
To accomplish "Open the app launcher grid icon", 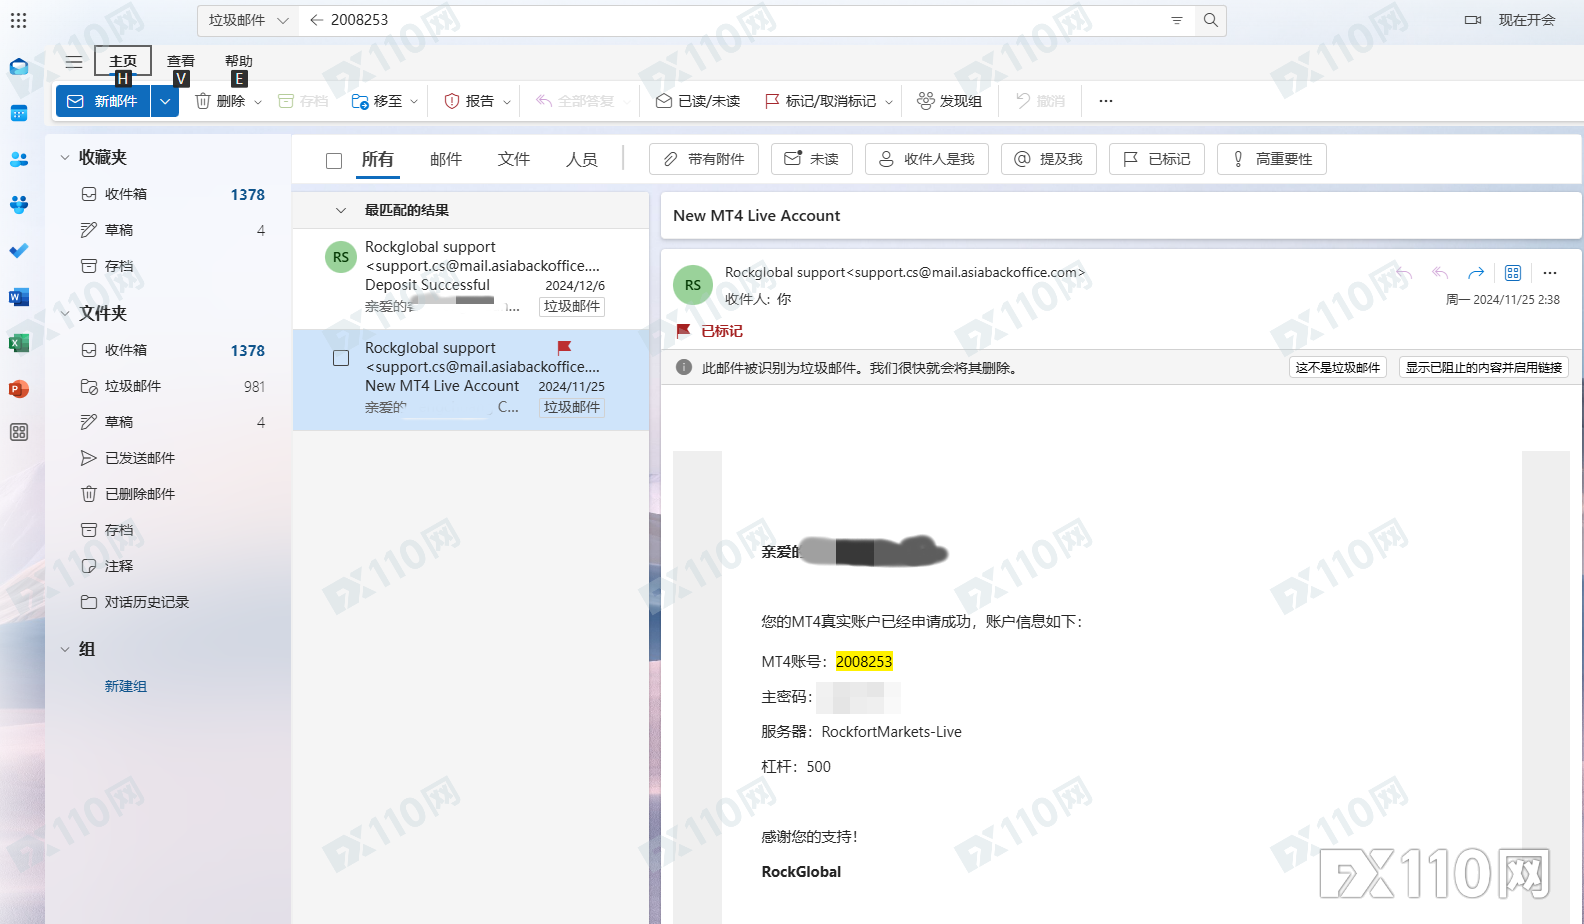I will 18,20.
